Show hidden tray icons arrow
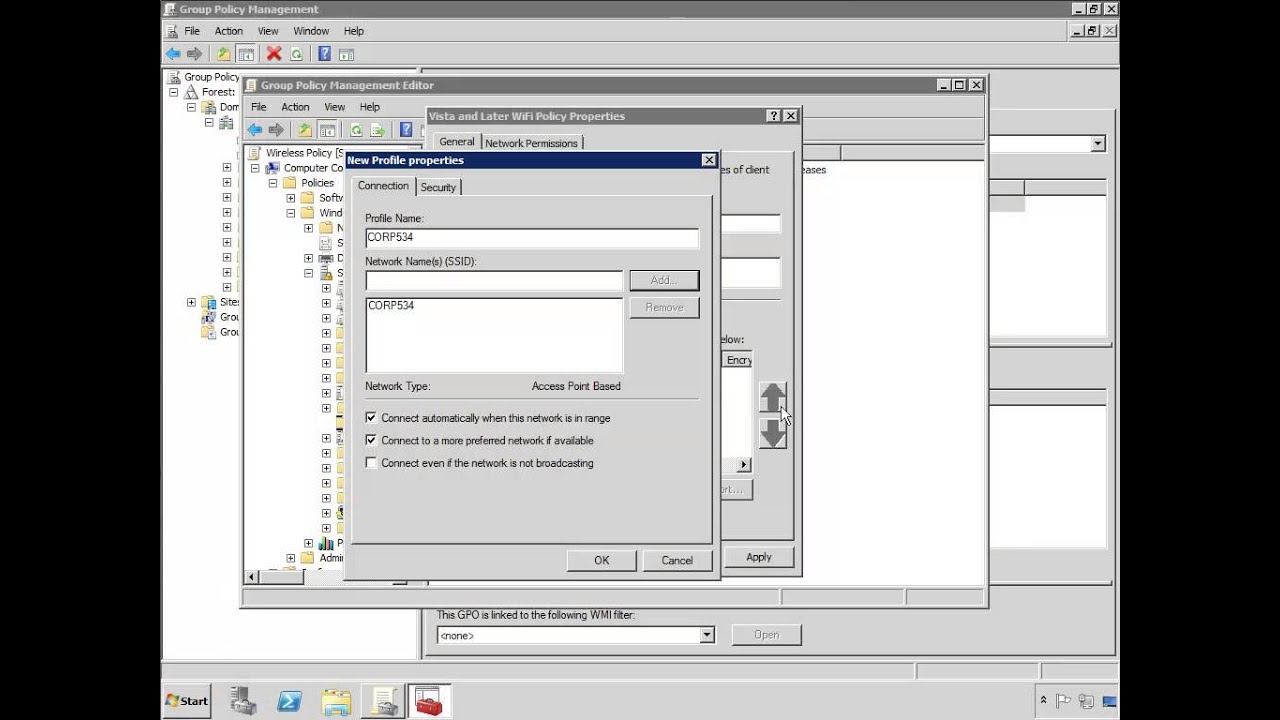The width and height of the screenshot is (1280, 720). [x=1044, y=701]
